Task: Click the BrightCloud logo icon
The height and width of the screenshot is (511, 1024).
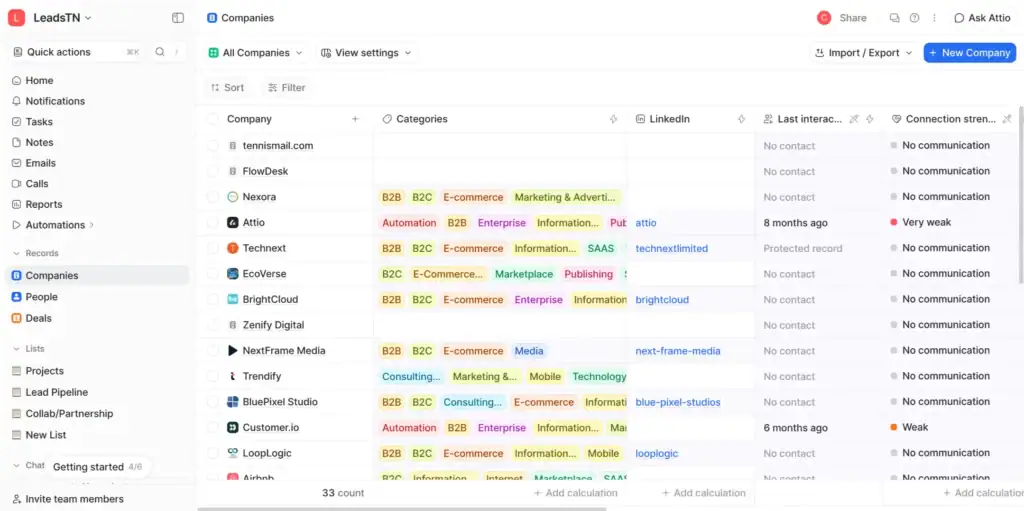Action: (x=232, y=299)
